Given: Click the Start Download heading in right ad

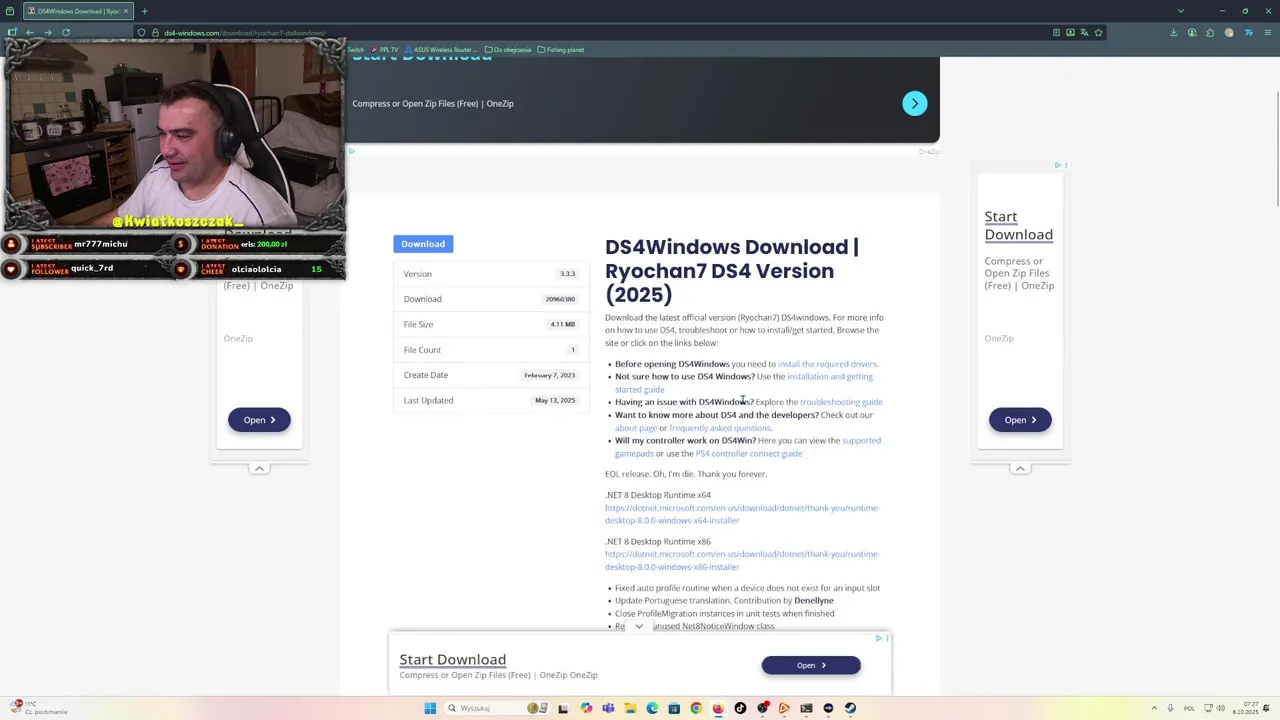Looking at the screenshot, I should 1018,225.
